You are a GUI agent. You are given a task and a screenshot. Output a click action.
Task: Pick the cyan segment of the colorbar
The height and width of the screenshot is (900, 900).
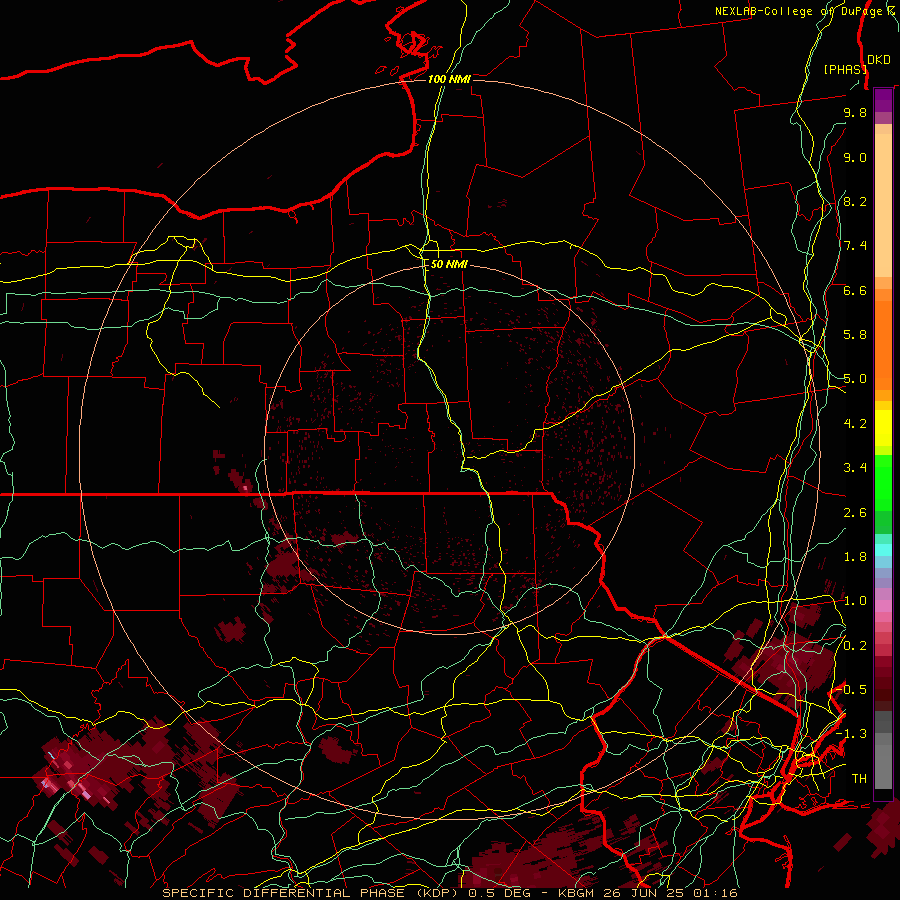(x=883, y=550)
